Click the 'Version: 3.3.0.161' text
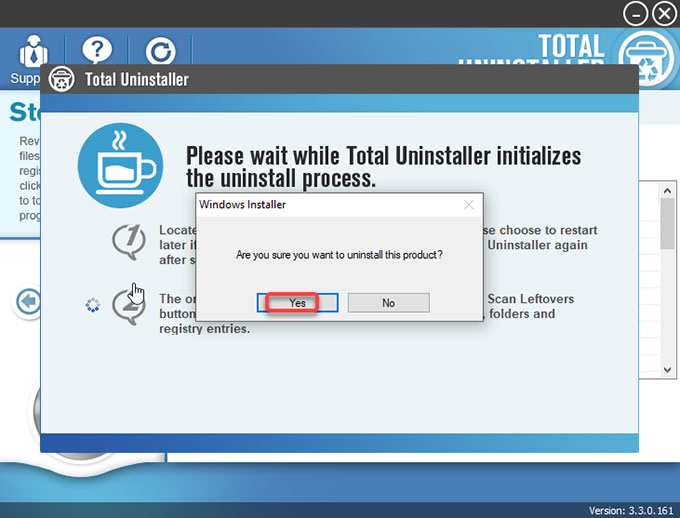The height and width of the screenshot is (518, 680). (631, 511)
